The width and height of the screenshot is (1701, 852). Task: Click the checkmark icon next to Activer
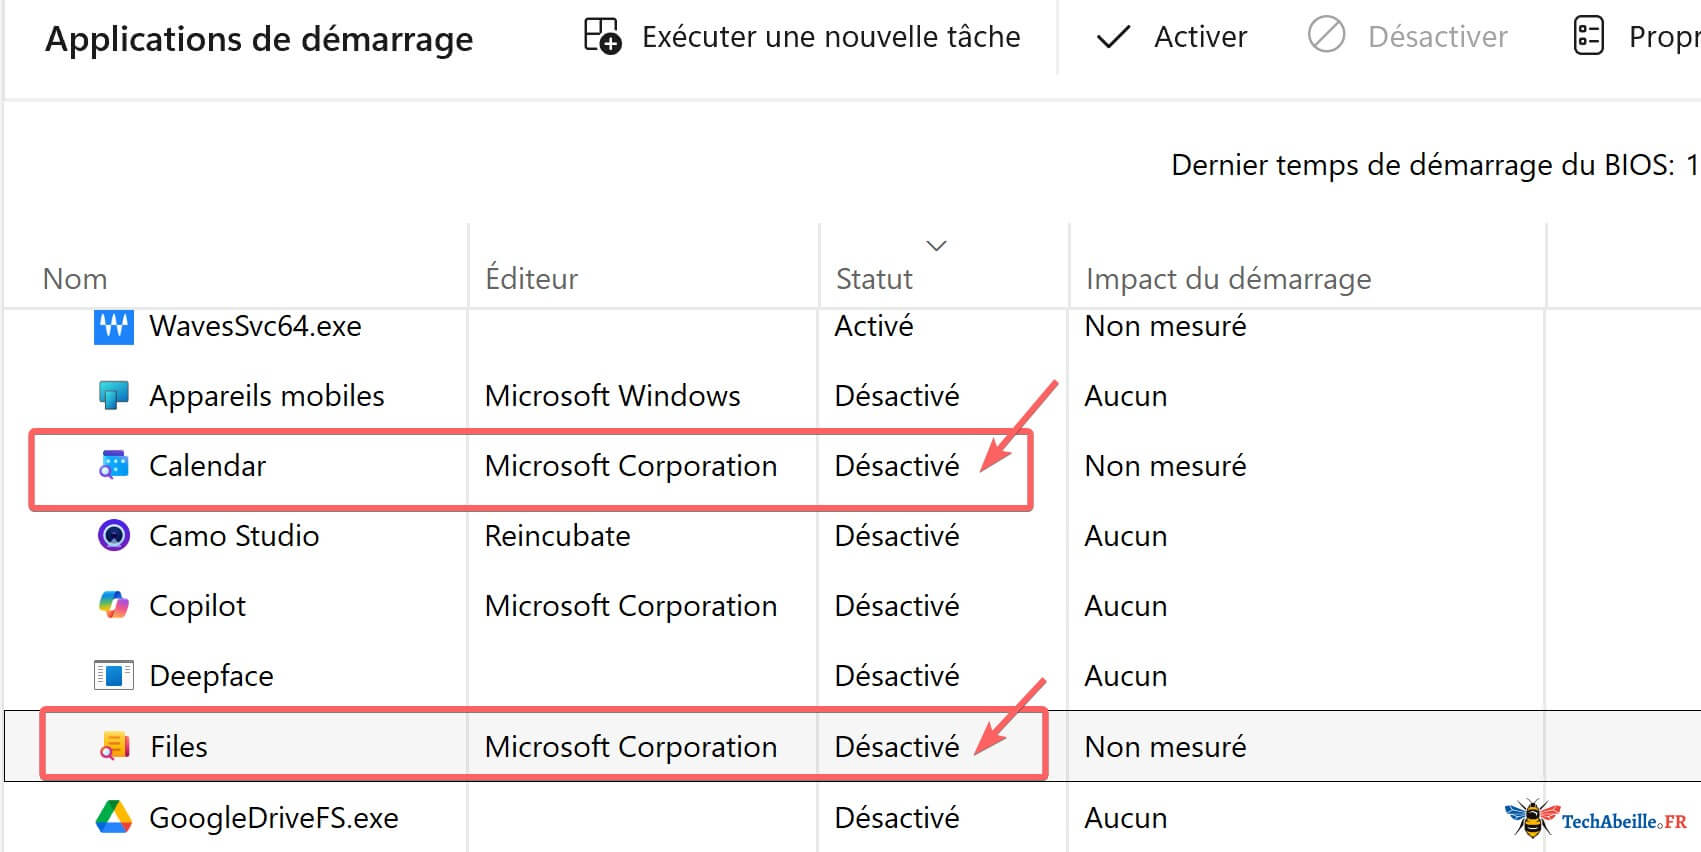click(x=1113, y=36)
